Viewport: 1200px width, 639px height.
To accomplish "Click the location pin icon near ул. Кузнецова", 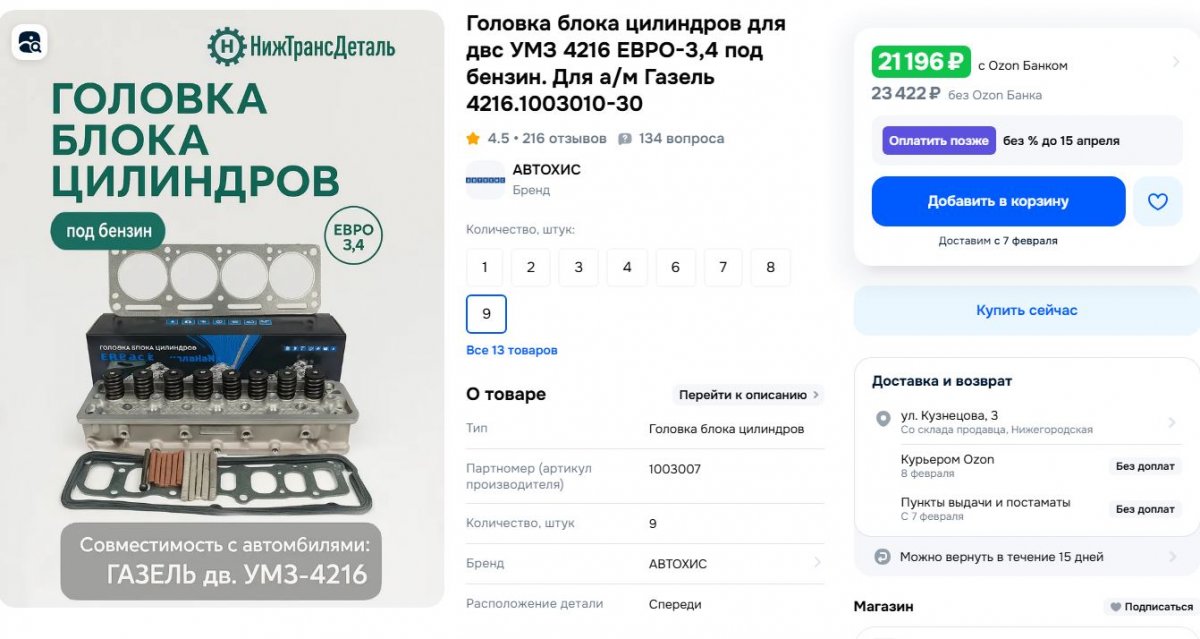I will tap(883, 419).
